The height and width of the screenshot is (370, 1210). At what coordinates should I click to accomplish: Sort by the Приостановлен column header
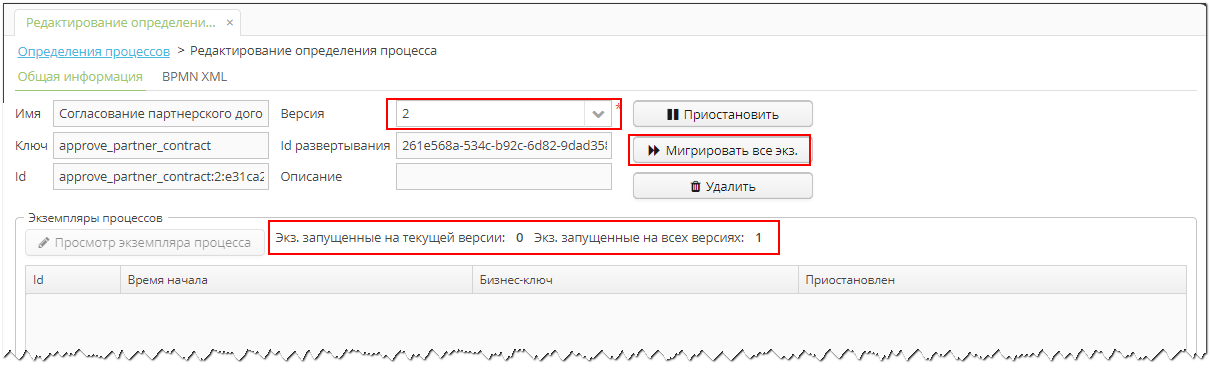[992, 280]
